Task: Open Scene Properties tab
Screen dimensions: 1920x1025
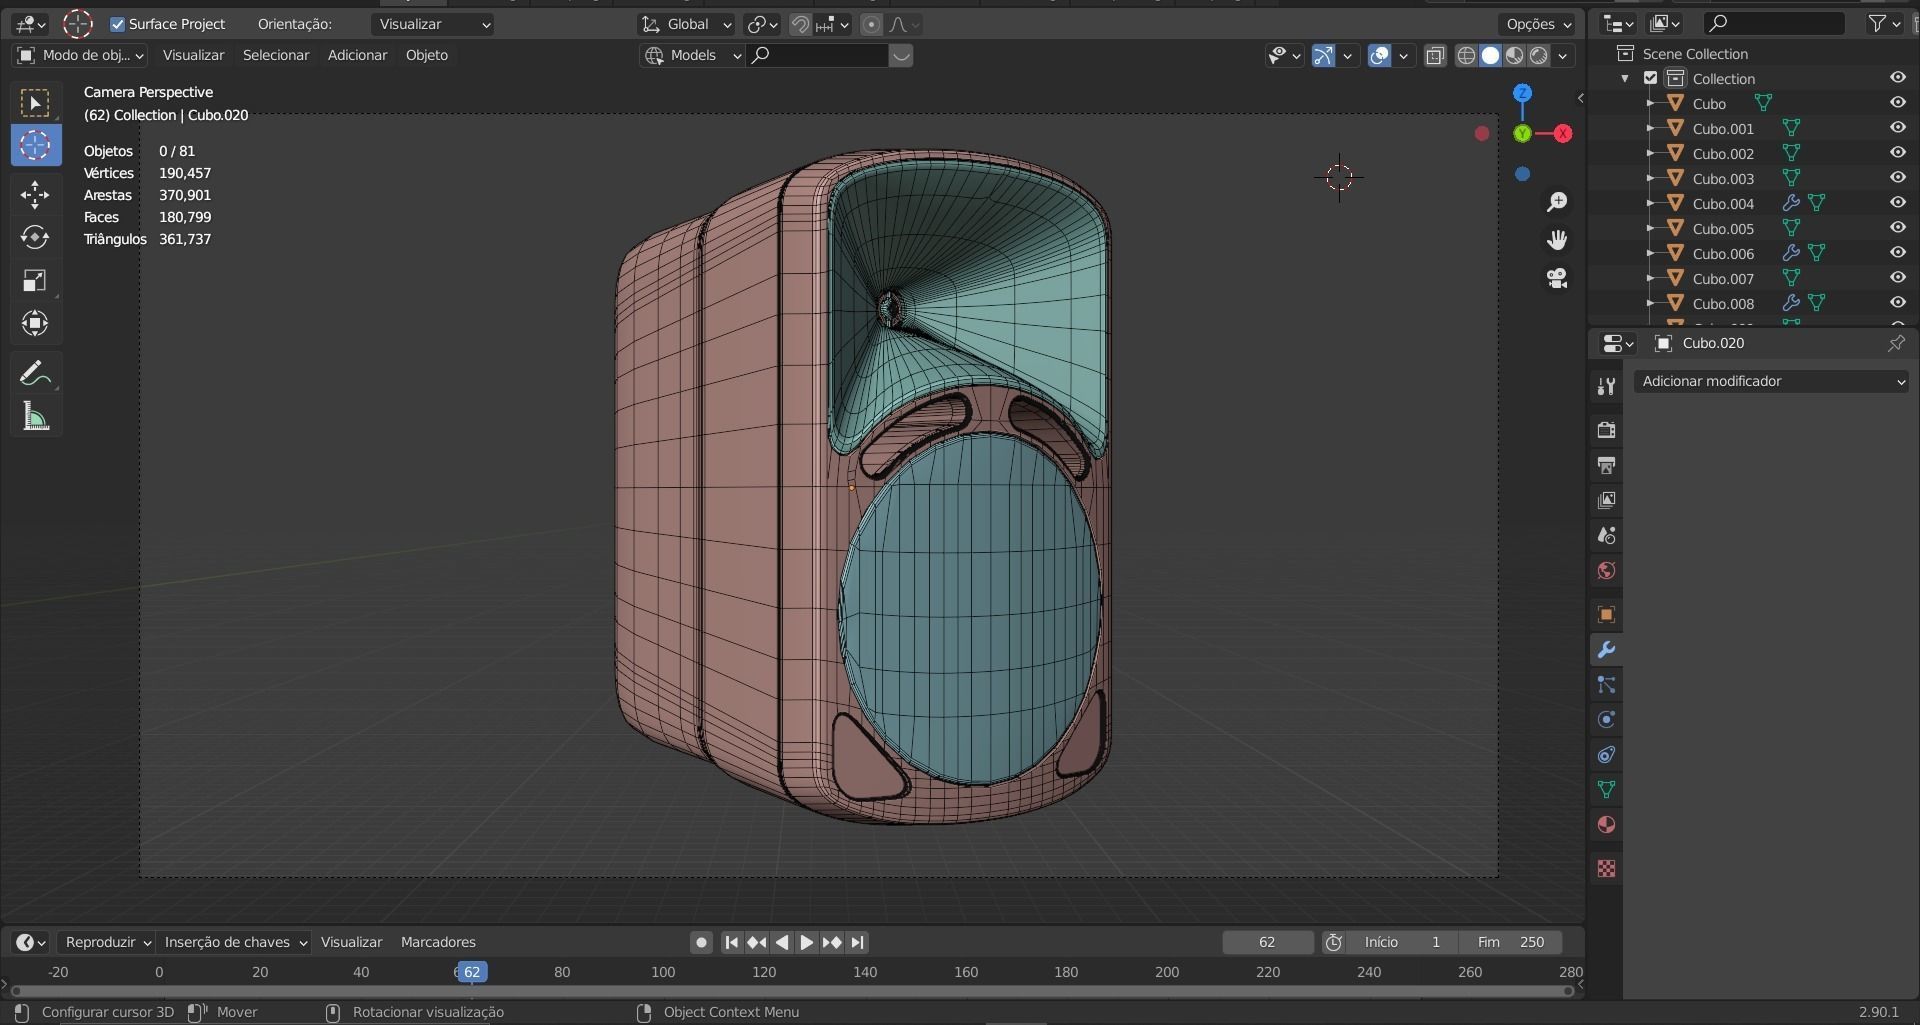Action: click(x=1606, y=535)
